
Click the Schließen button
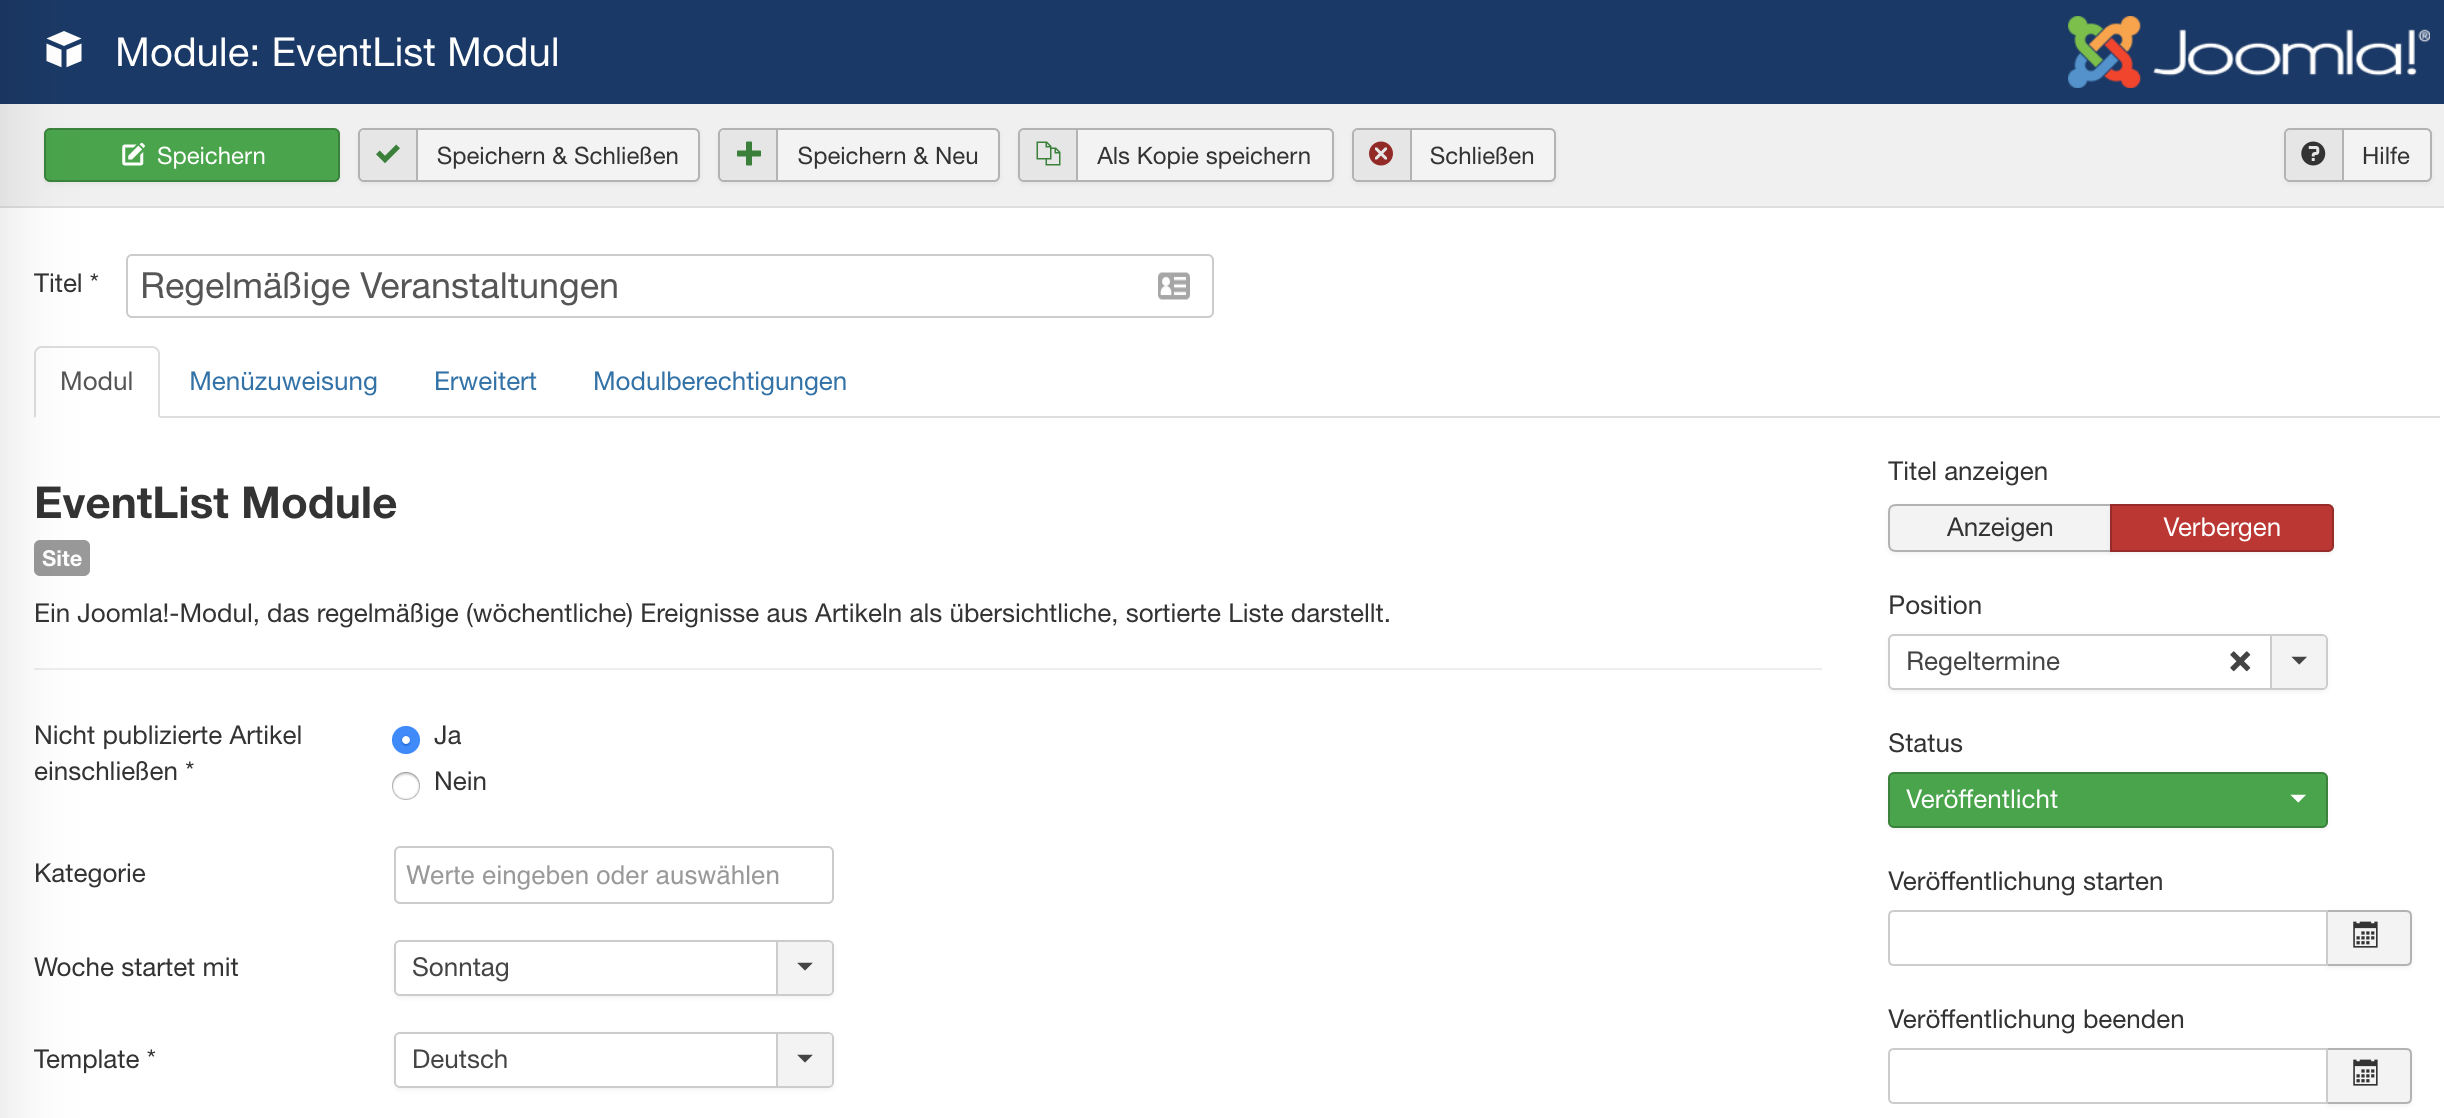[x=1454, y=155]
